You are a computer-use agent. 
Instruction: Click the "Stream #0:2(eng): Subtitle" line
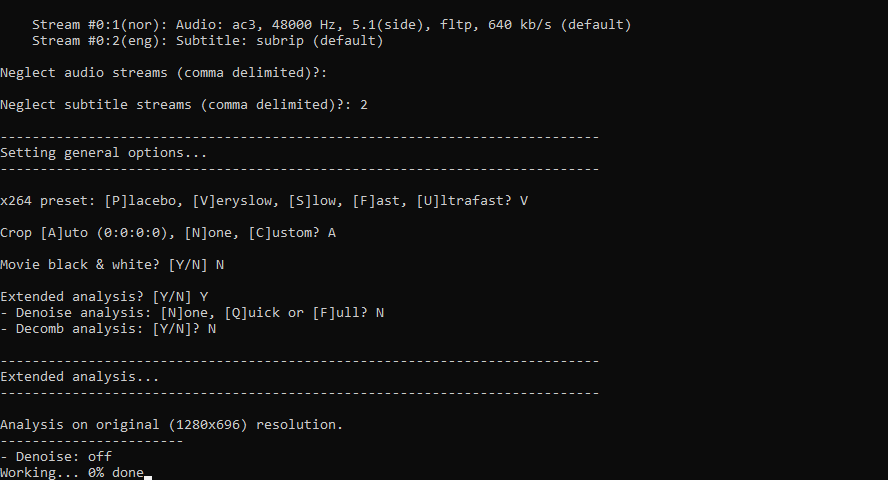207,41
